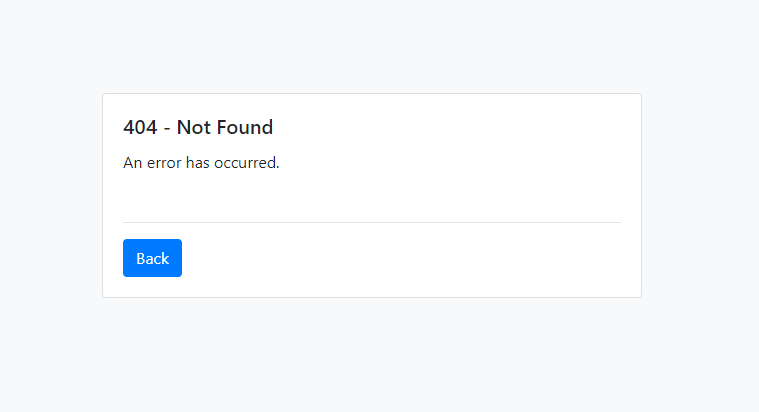This screenshot has height=412, width=759.
Task: Click the word "error" in the message
Action: pos(164,163)
